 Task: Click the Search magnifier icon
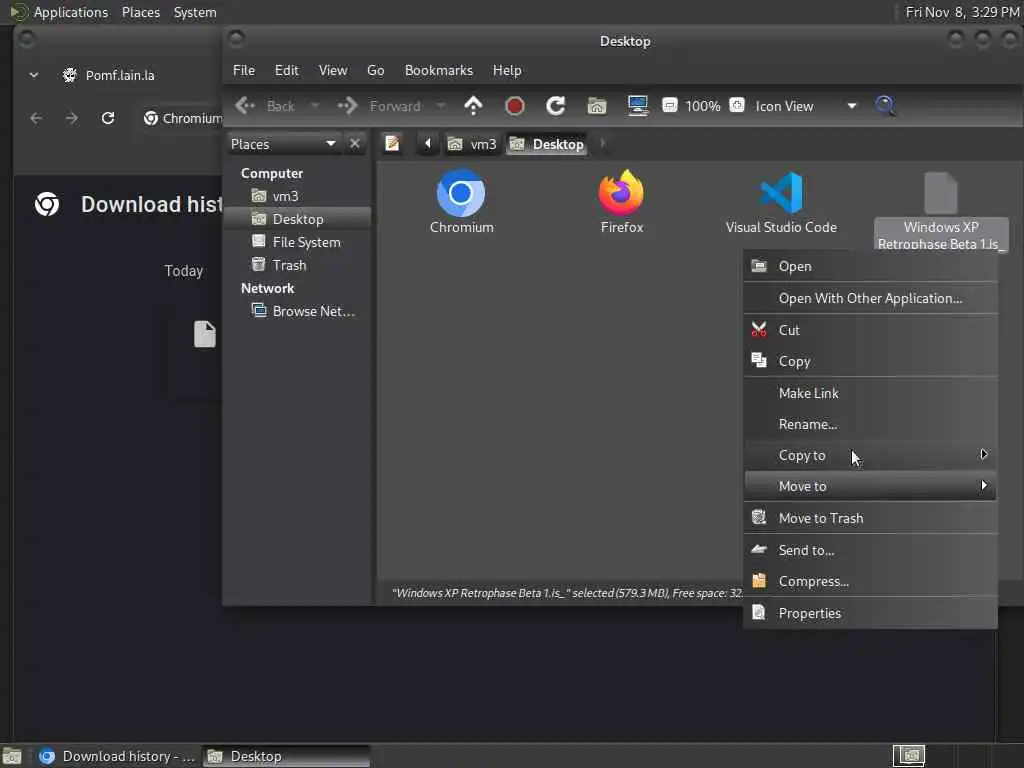click(x=885, y=105)
